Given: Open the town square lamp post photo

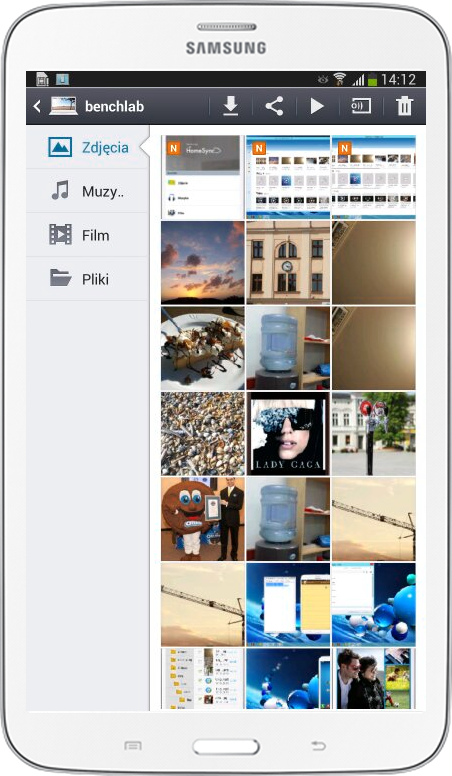Looking at the screenshot, I should [x=374, y=434].
